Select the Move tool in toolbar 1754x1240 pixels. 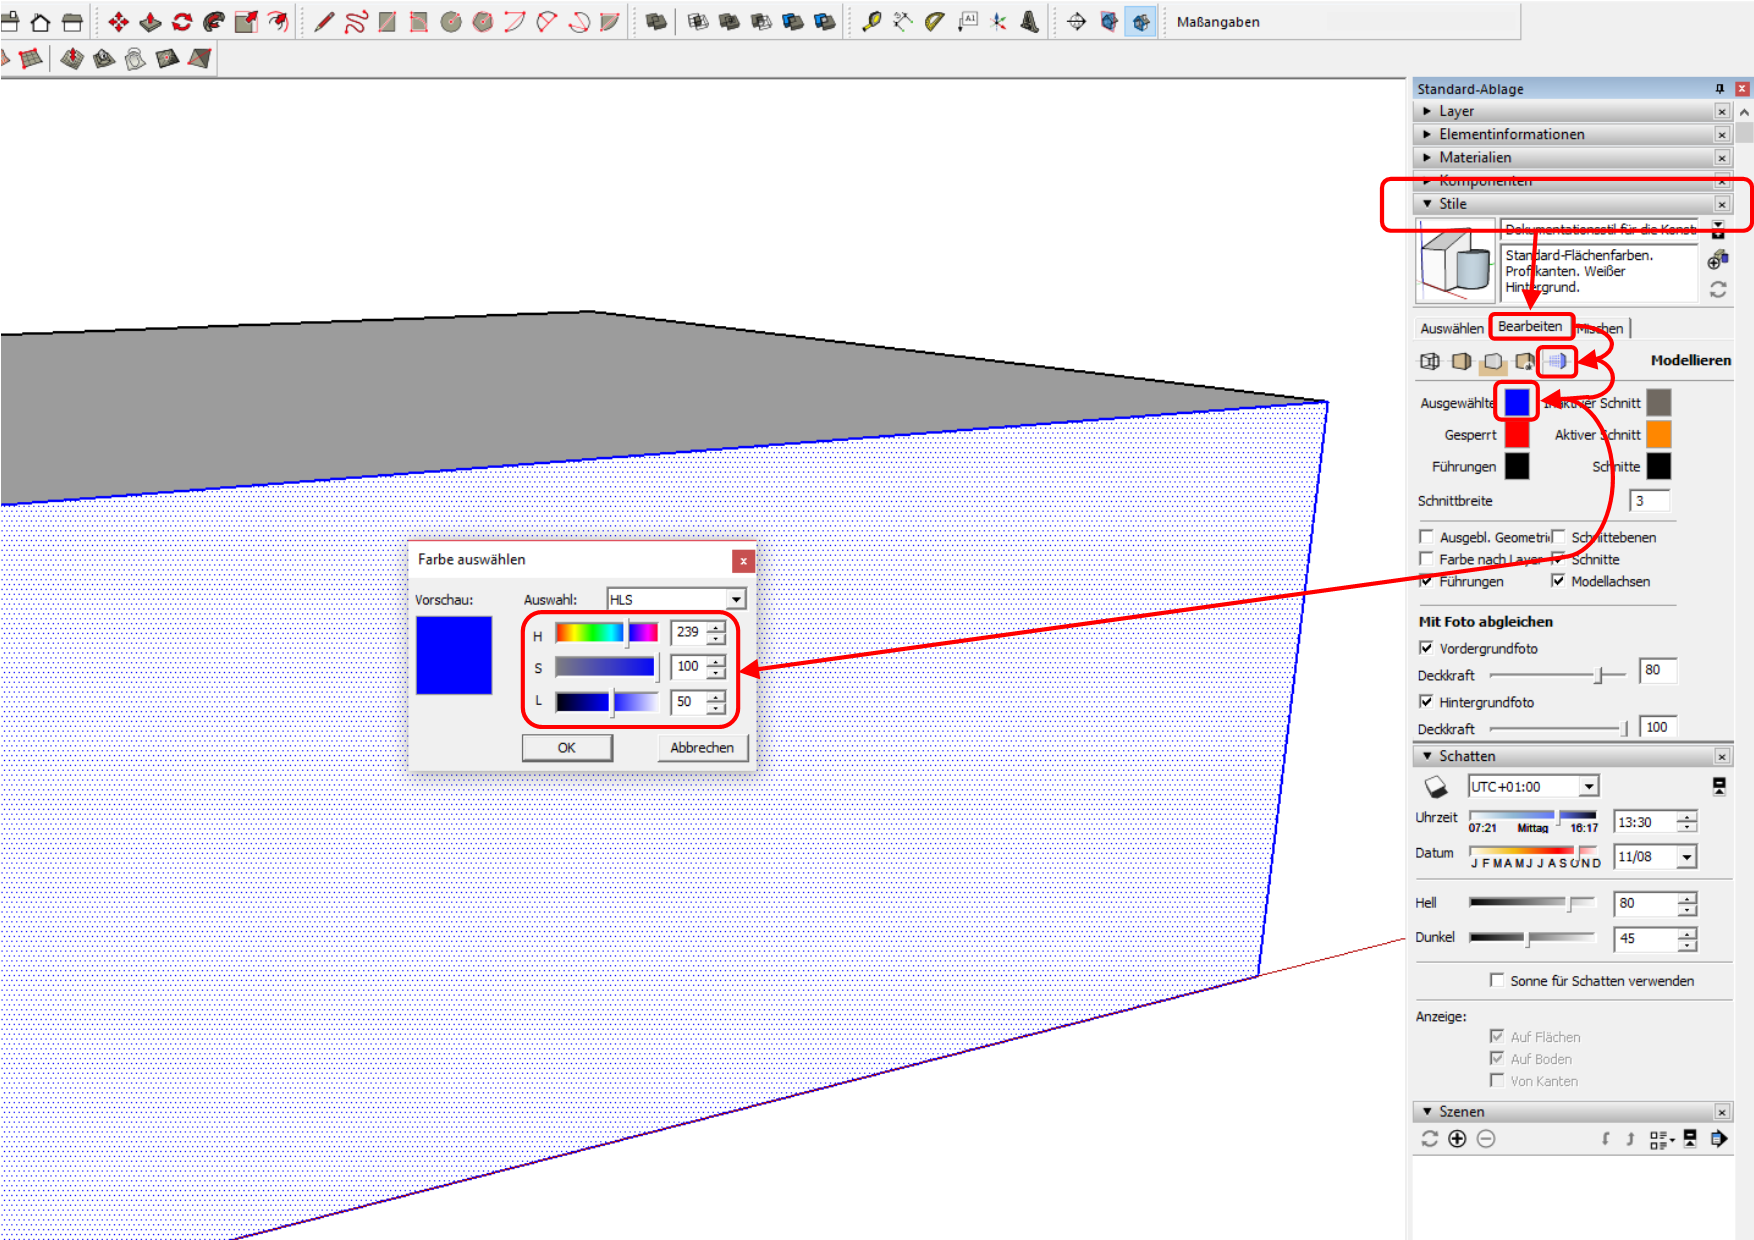118,22
